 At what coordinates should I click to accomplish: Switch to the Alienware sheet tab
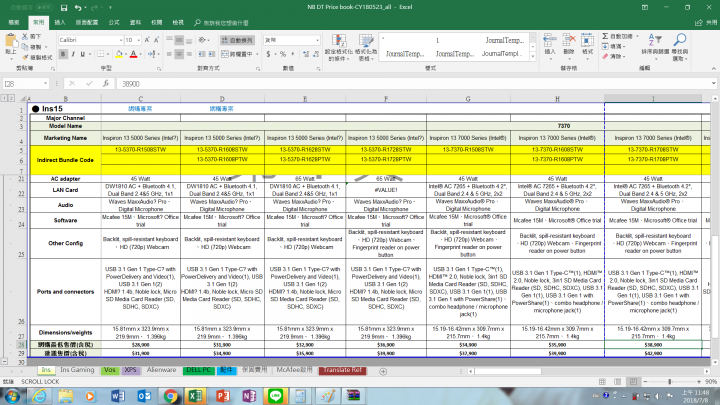(161, 370)
